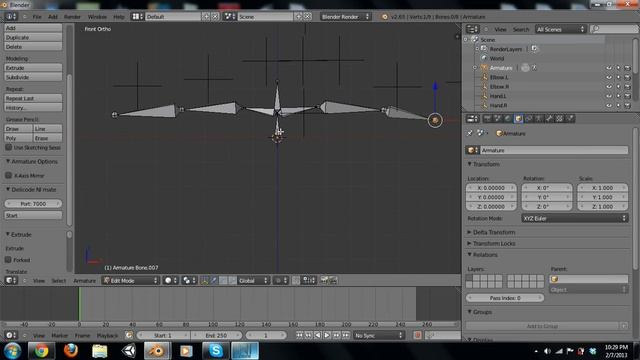
Task: Open the File menu
Action: coord(37,17)
